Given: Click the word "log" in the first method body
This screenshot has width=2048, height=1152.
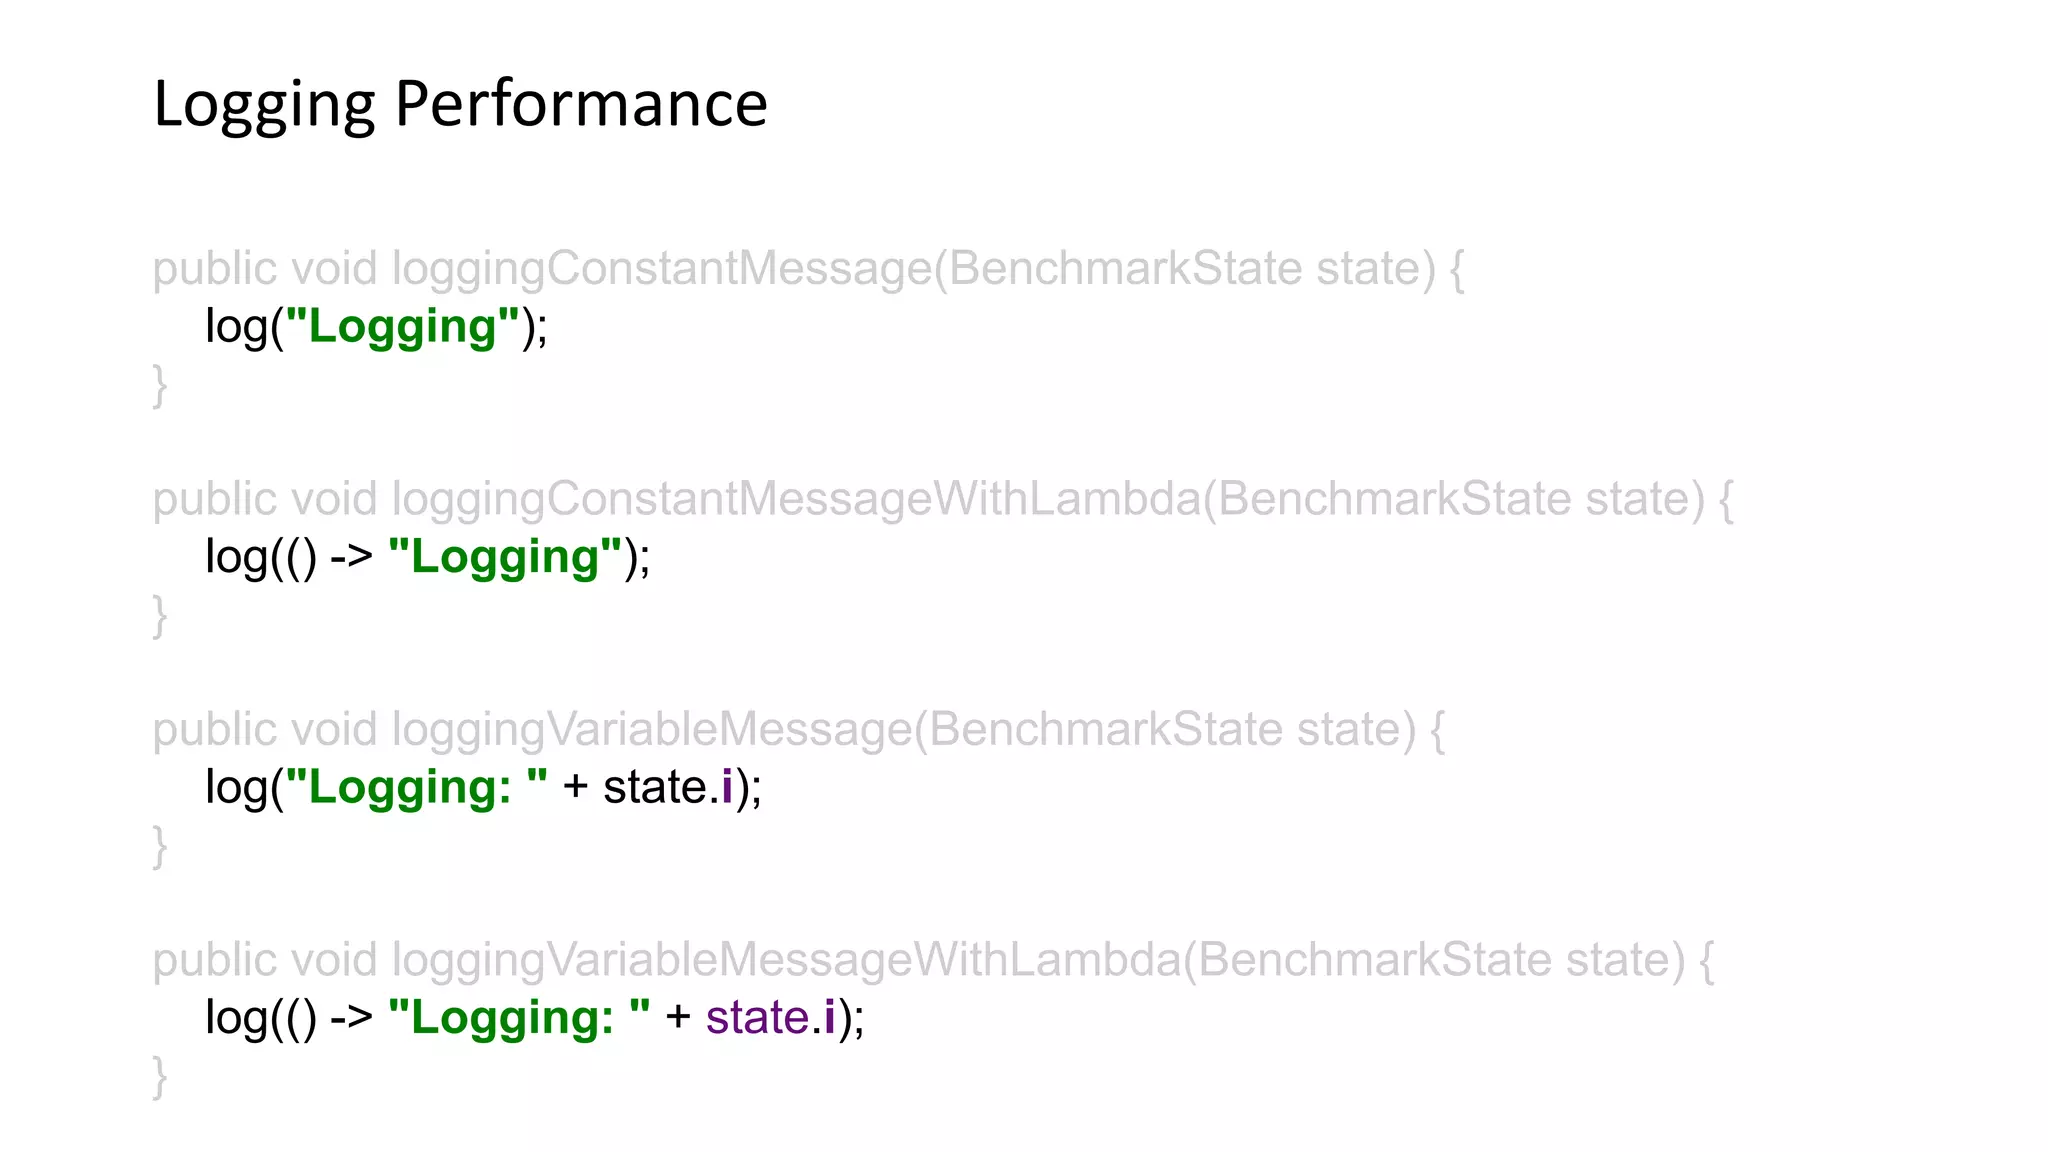Looking at the screenshot, I should pos(236,327).
